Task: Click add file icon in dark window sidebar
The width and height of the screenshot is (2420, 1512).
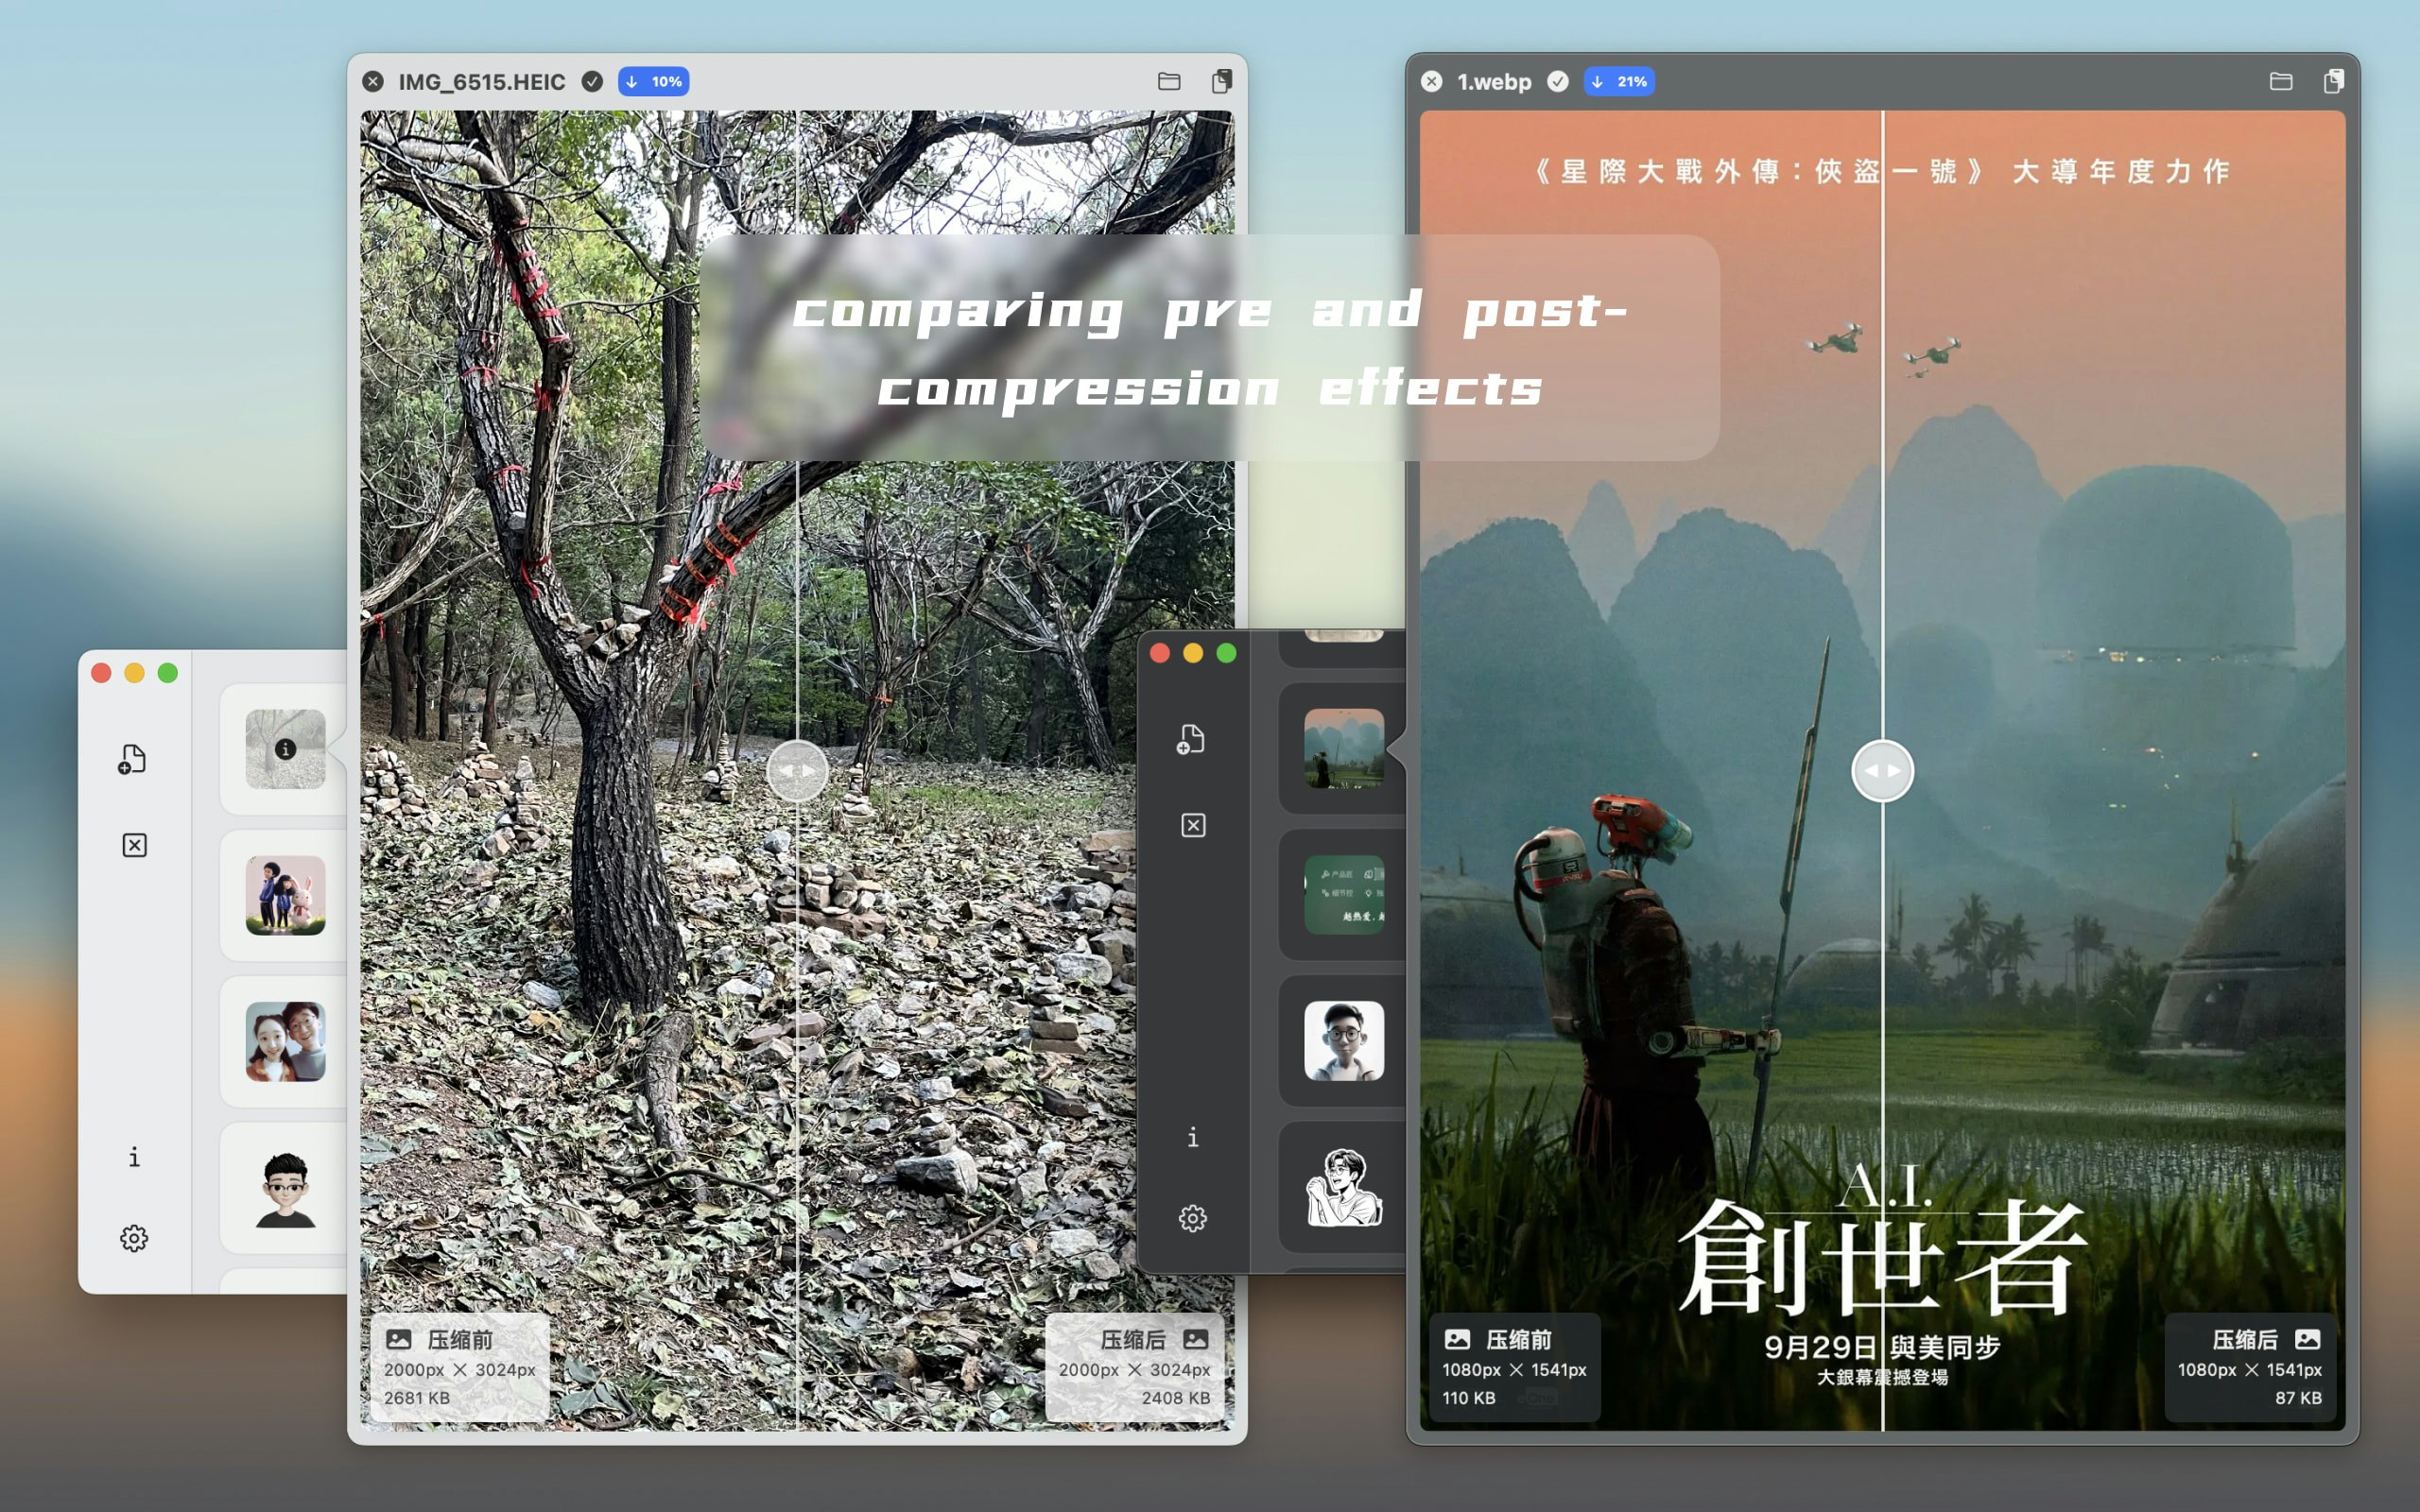Action: click(x=1191, y=739)
